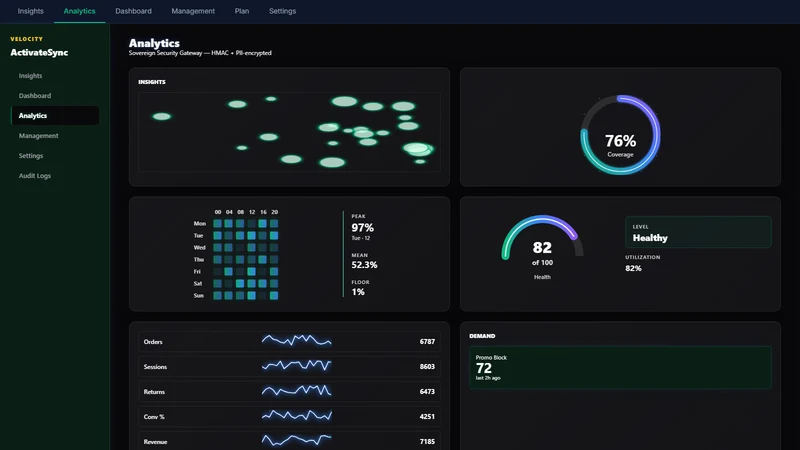The height and width of the screenshot is (450, 800).
Task: Click the INSIGHTS panel heading
Action: click(152, 82)
